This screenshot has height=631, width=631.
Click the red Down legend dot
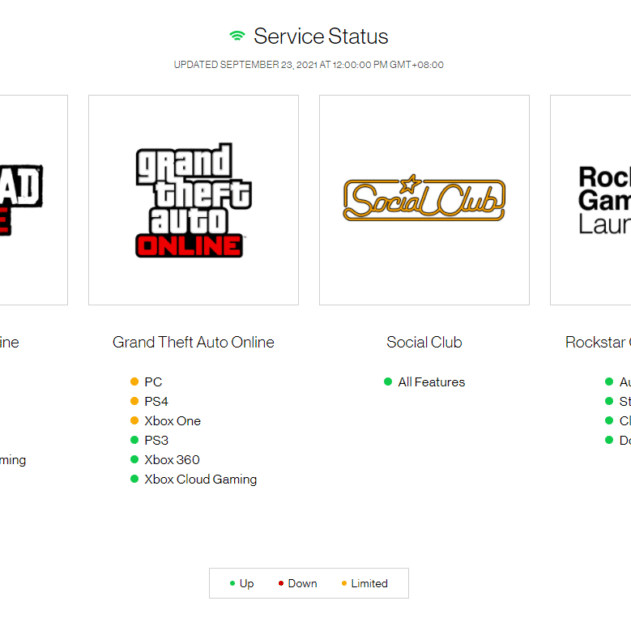coord(281,583)
